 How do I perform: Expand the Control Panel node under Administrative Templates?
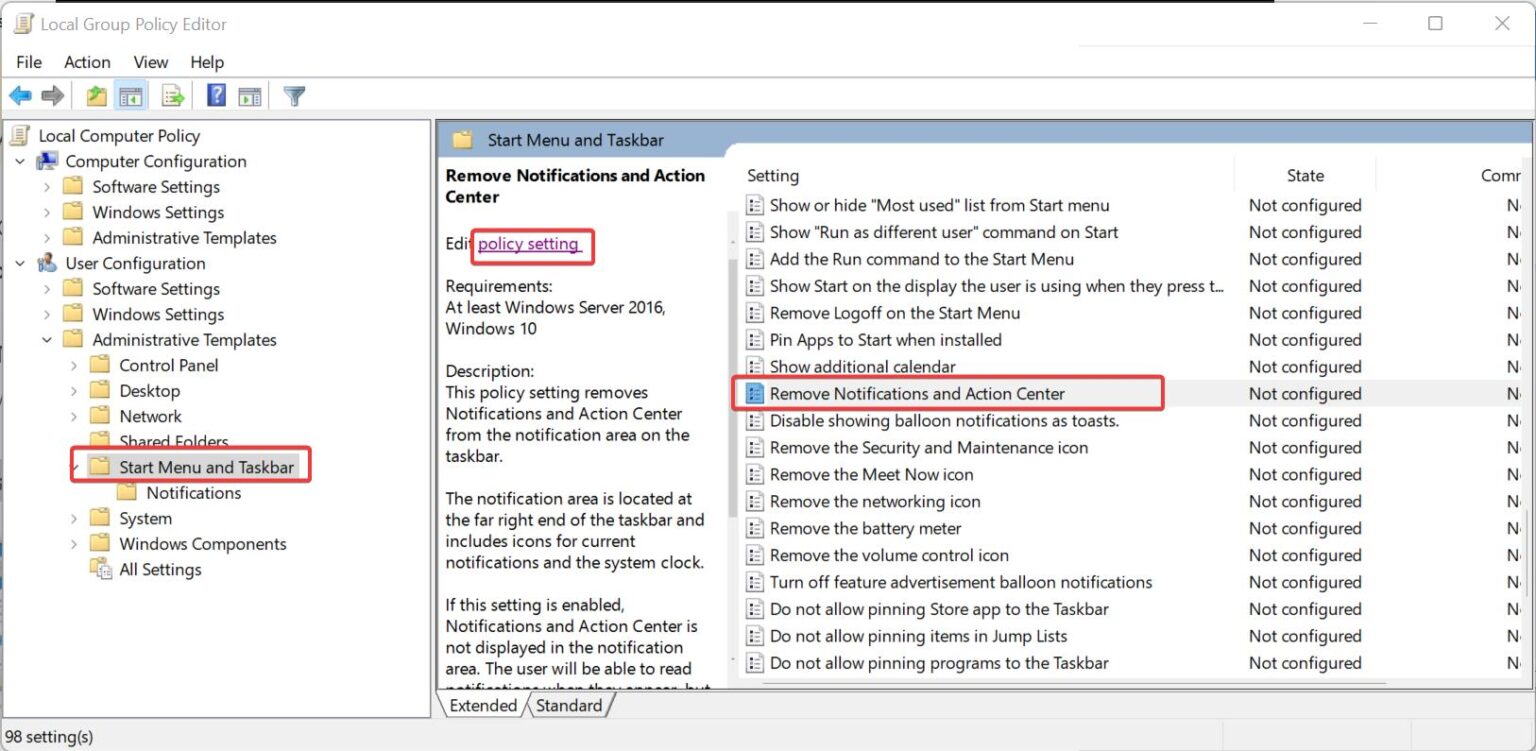click(x=76, y=365)
